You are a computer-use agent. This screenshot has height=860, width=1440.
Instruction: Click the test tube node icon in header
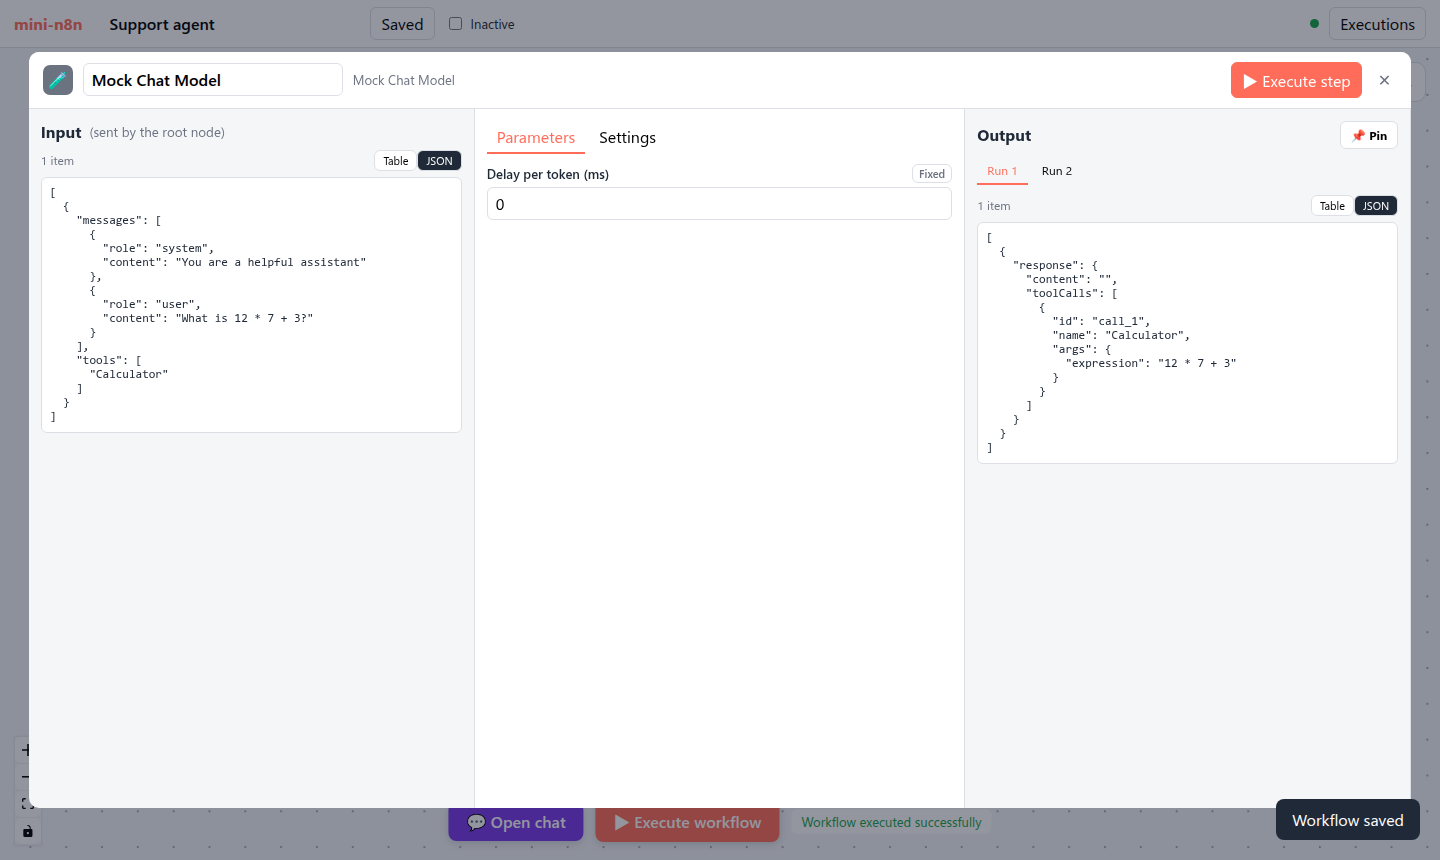pyautogui.click(x=58, y=80)
